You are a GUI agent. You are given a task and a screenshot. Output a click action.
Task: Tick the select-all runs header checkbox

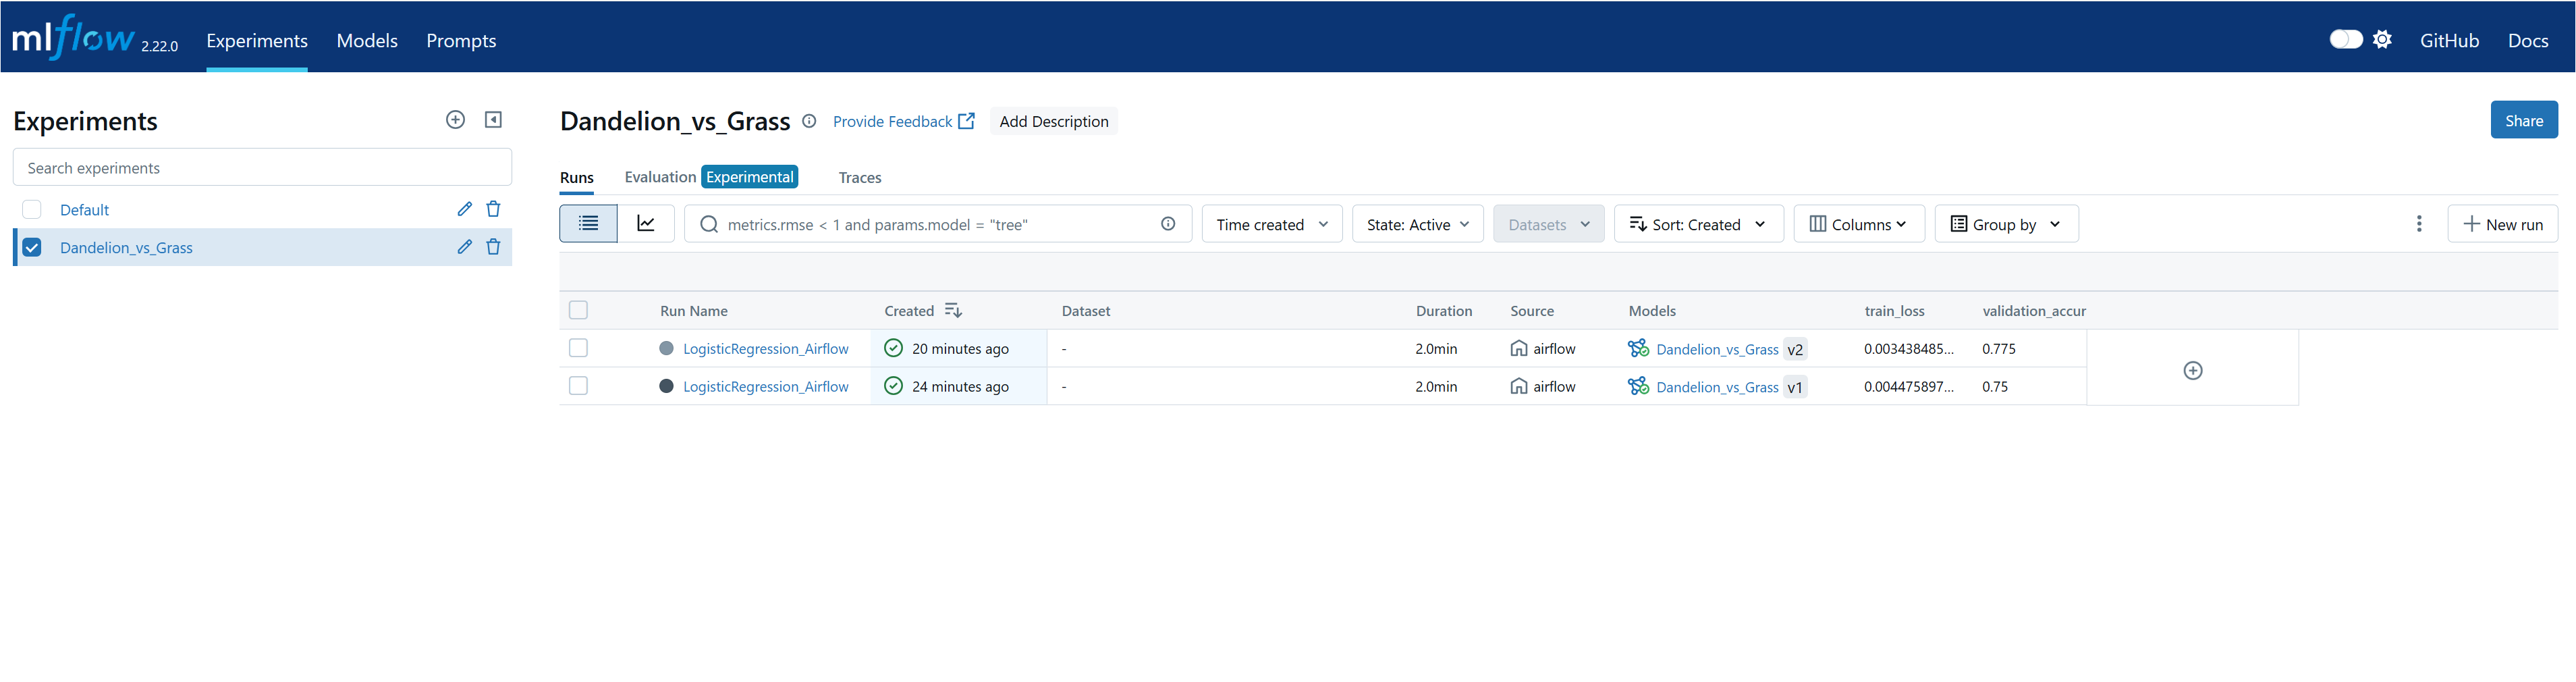tap(578, 311)
